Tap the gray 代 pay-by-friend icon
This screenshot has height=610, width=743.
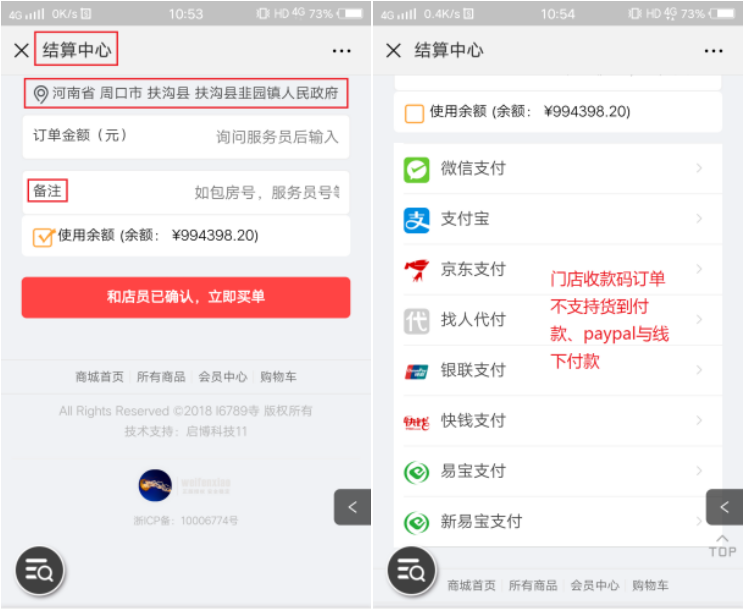click(416, 320)
